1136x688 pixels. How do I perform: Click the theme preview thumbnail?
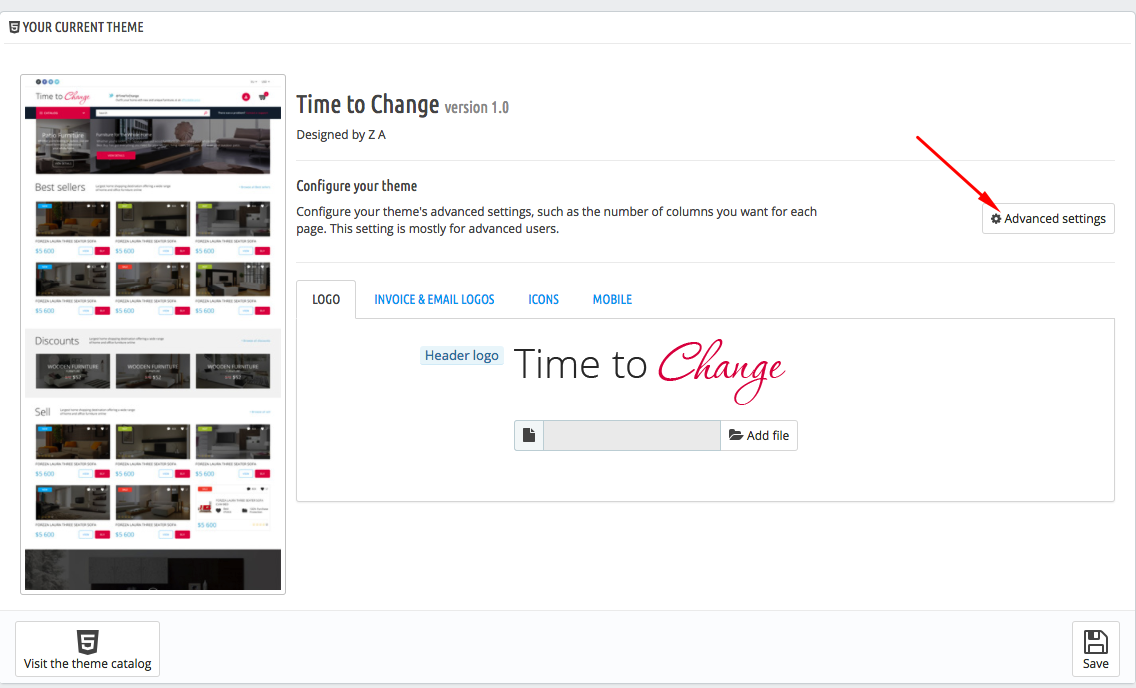pos(153,335)
